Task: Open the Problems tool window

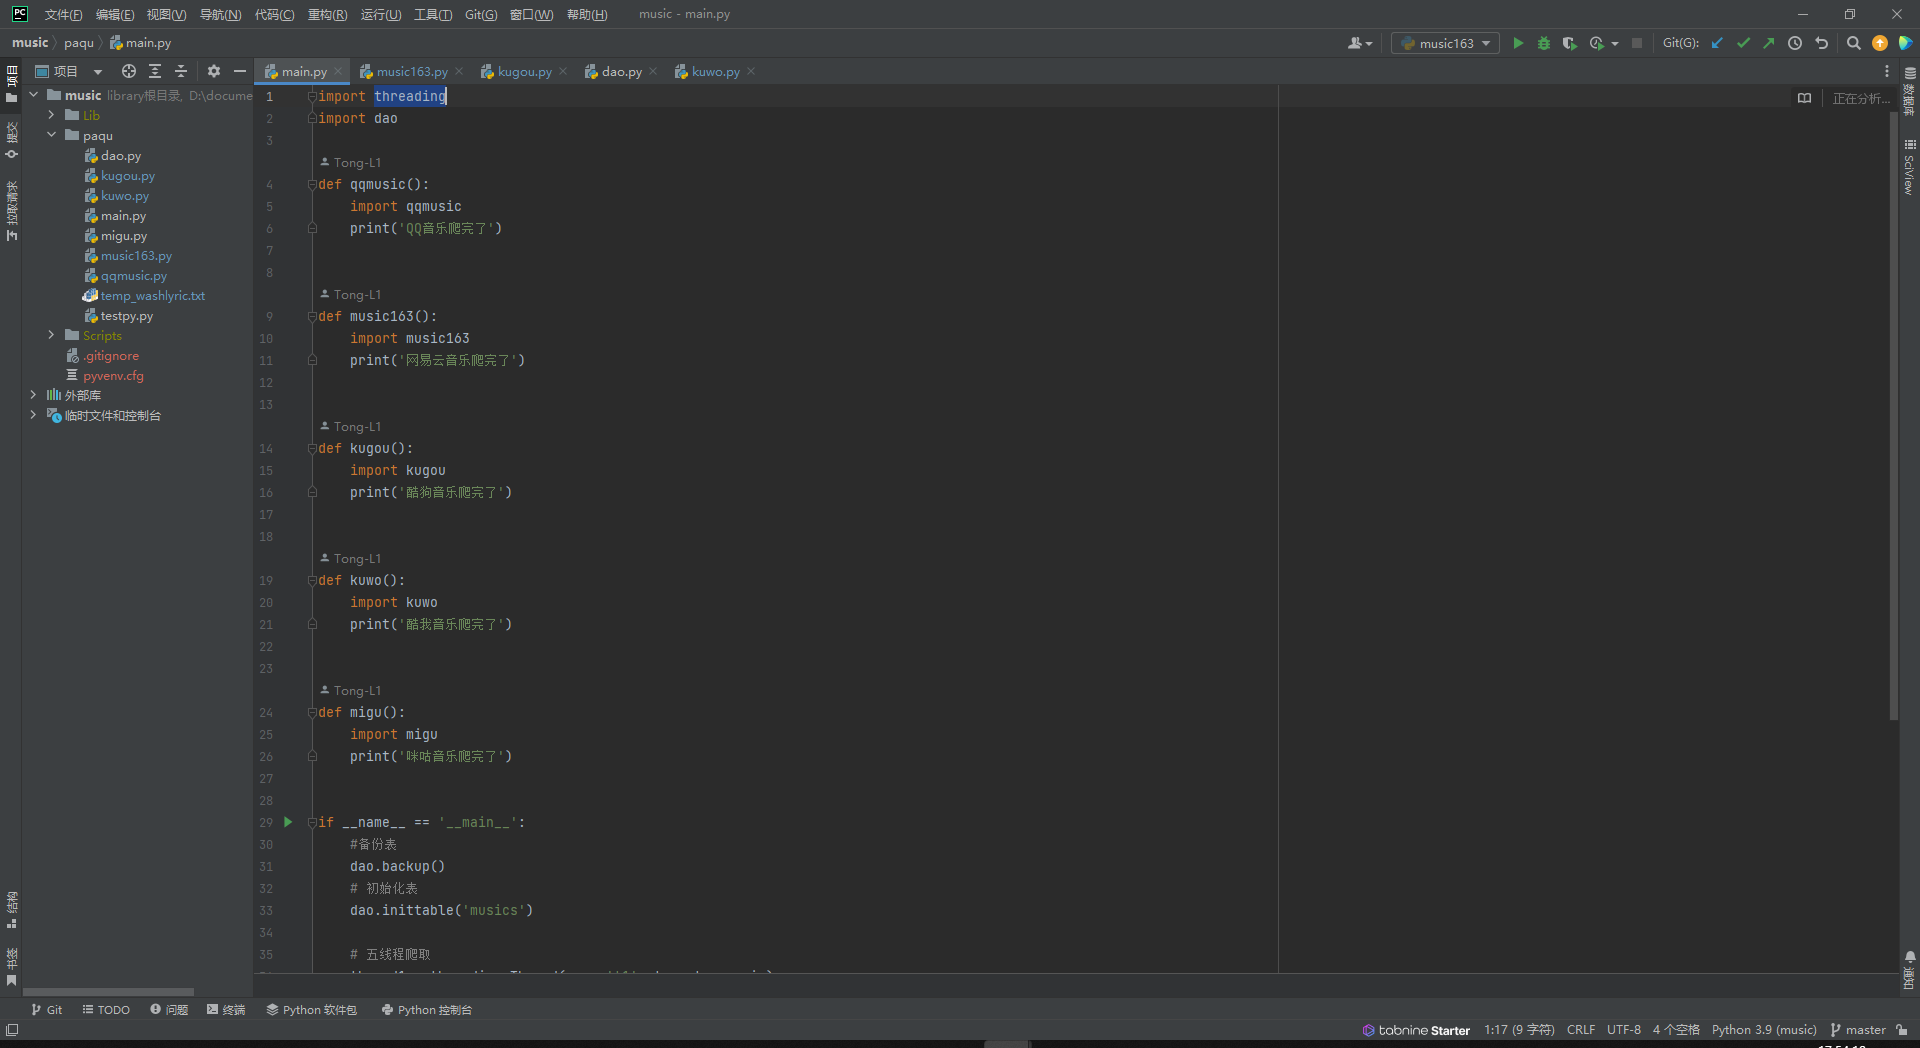Action: 169,1010
